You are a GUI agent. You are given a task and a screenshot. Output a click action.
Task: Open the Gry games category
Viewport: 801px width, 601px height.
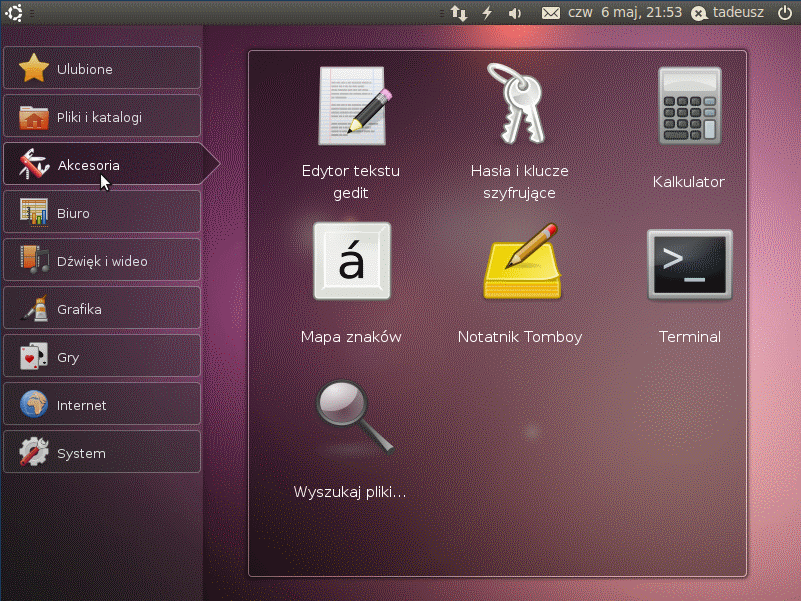point(102,357)
